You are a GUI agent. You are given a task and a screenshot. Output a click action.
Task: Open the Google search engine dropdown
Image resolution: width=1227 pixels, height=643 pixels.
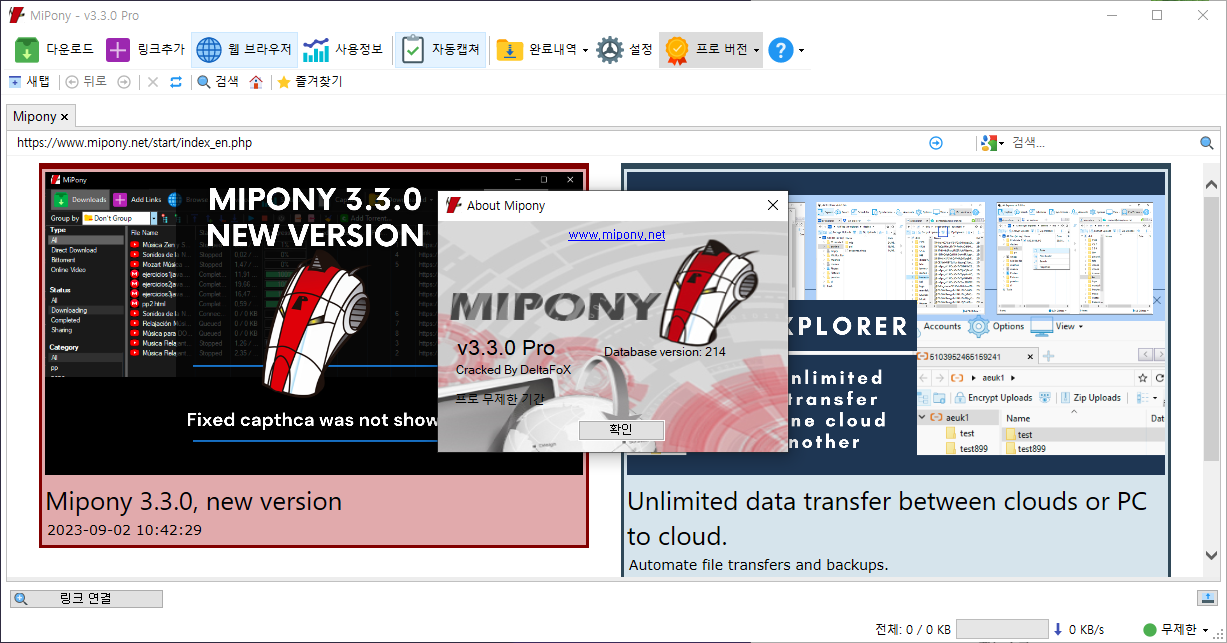[992, 143]
